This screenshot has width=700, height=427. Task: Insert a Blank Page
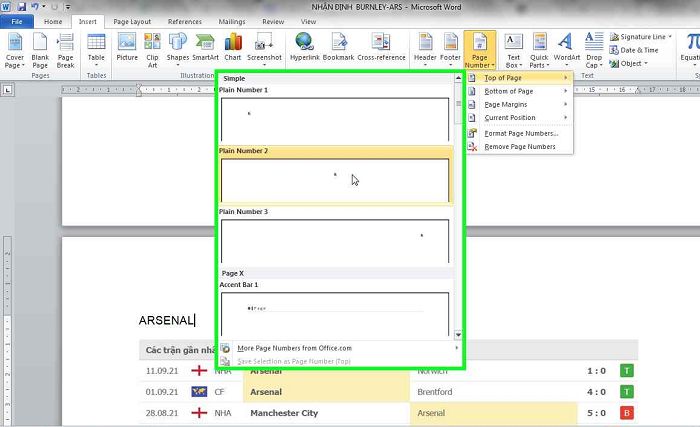click(x=40, y=50)
